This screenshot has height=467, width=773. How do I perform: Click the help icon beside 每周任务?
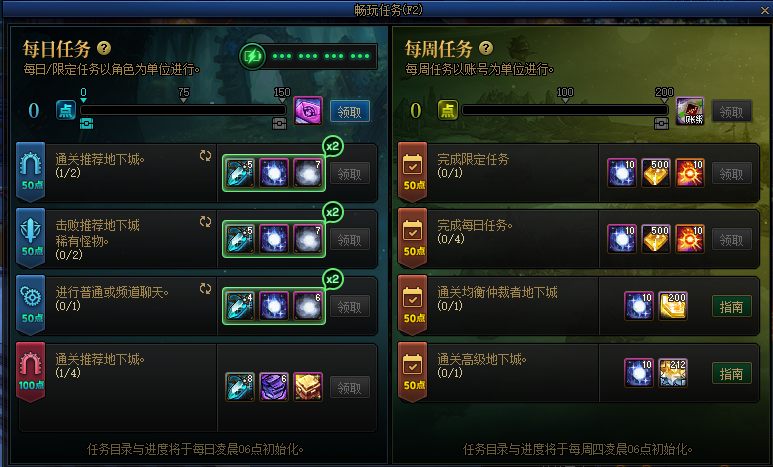coord(486,48)
